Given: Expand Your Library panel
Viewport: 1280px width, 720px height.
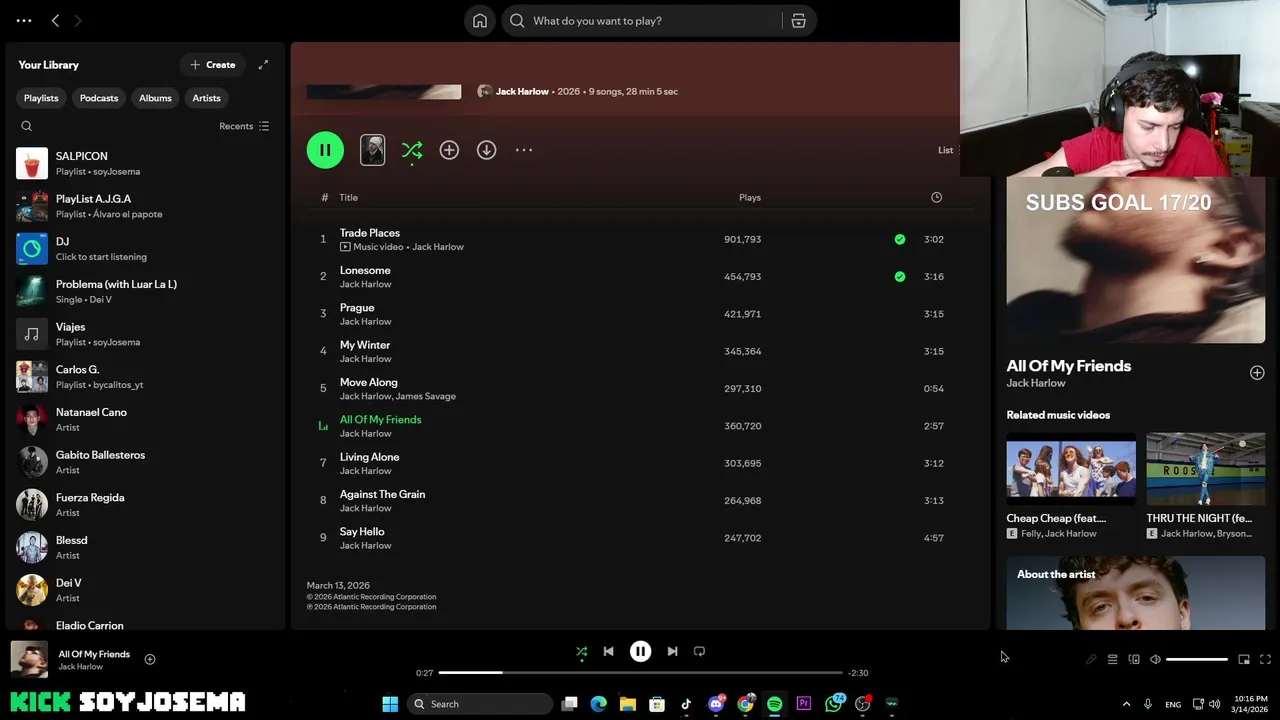Looking at the screenshot, I should tap(263, 65).
